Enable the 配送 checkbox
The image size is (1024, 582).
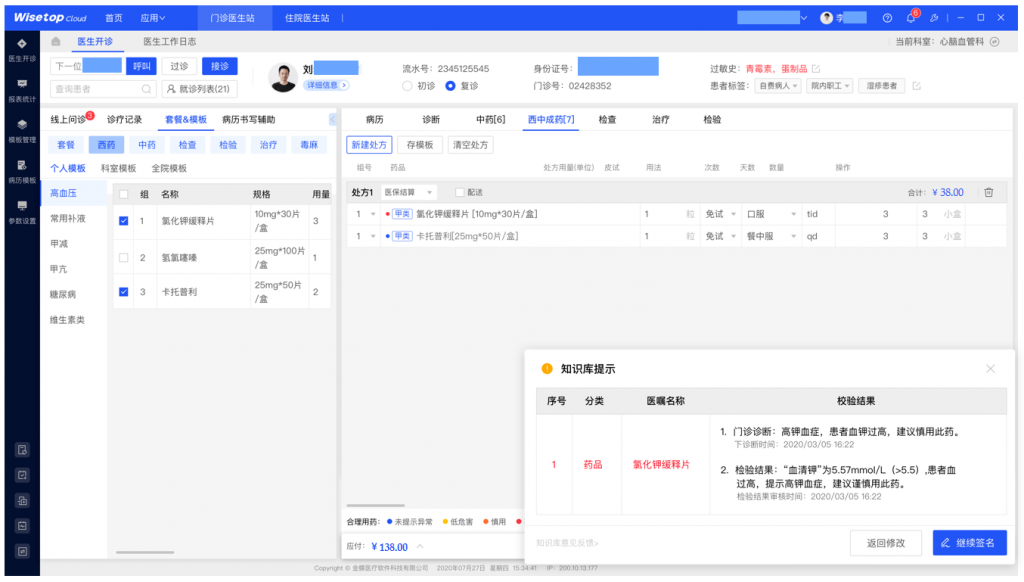pos(460,192)
